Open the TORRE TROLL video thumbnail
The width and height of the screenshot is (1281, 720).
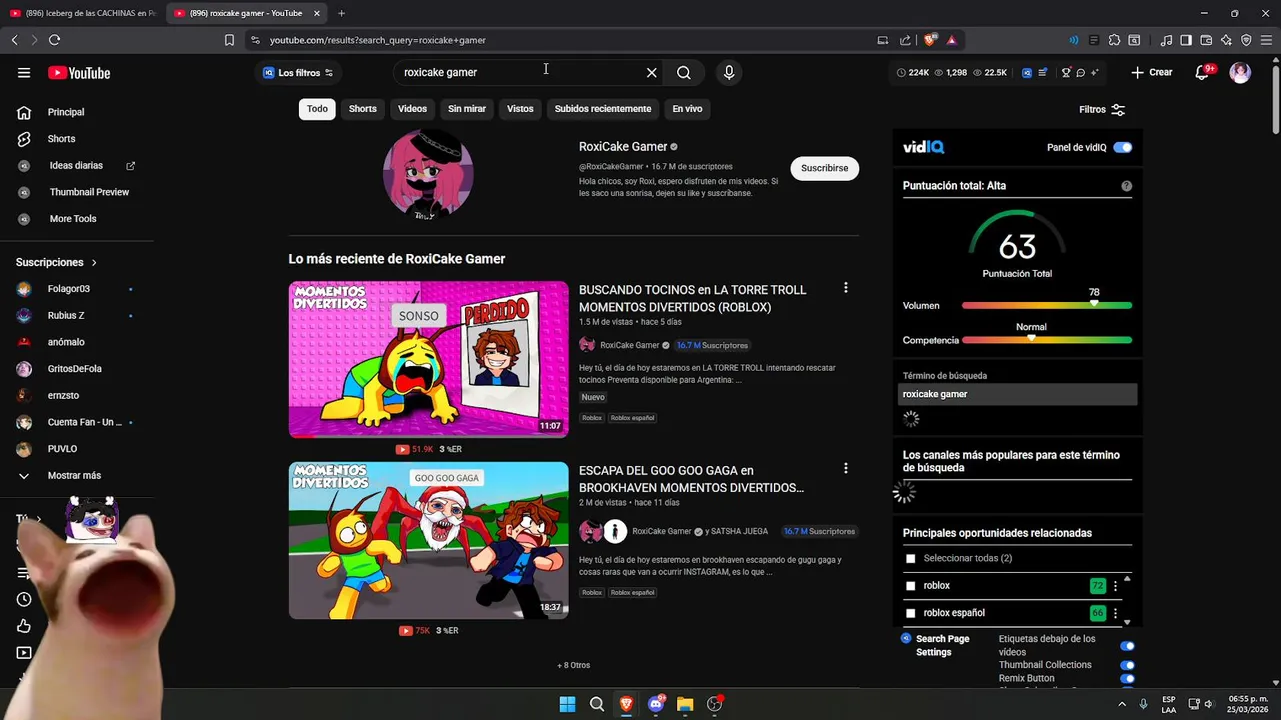[x=429, y=359]
